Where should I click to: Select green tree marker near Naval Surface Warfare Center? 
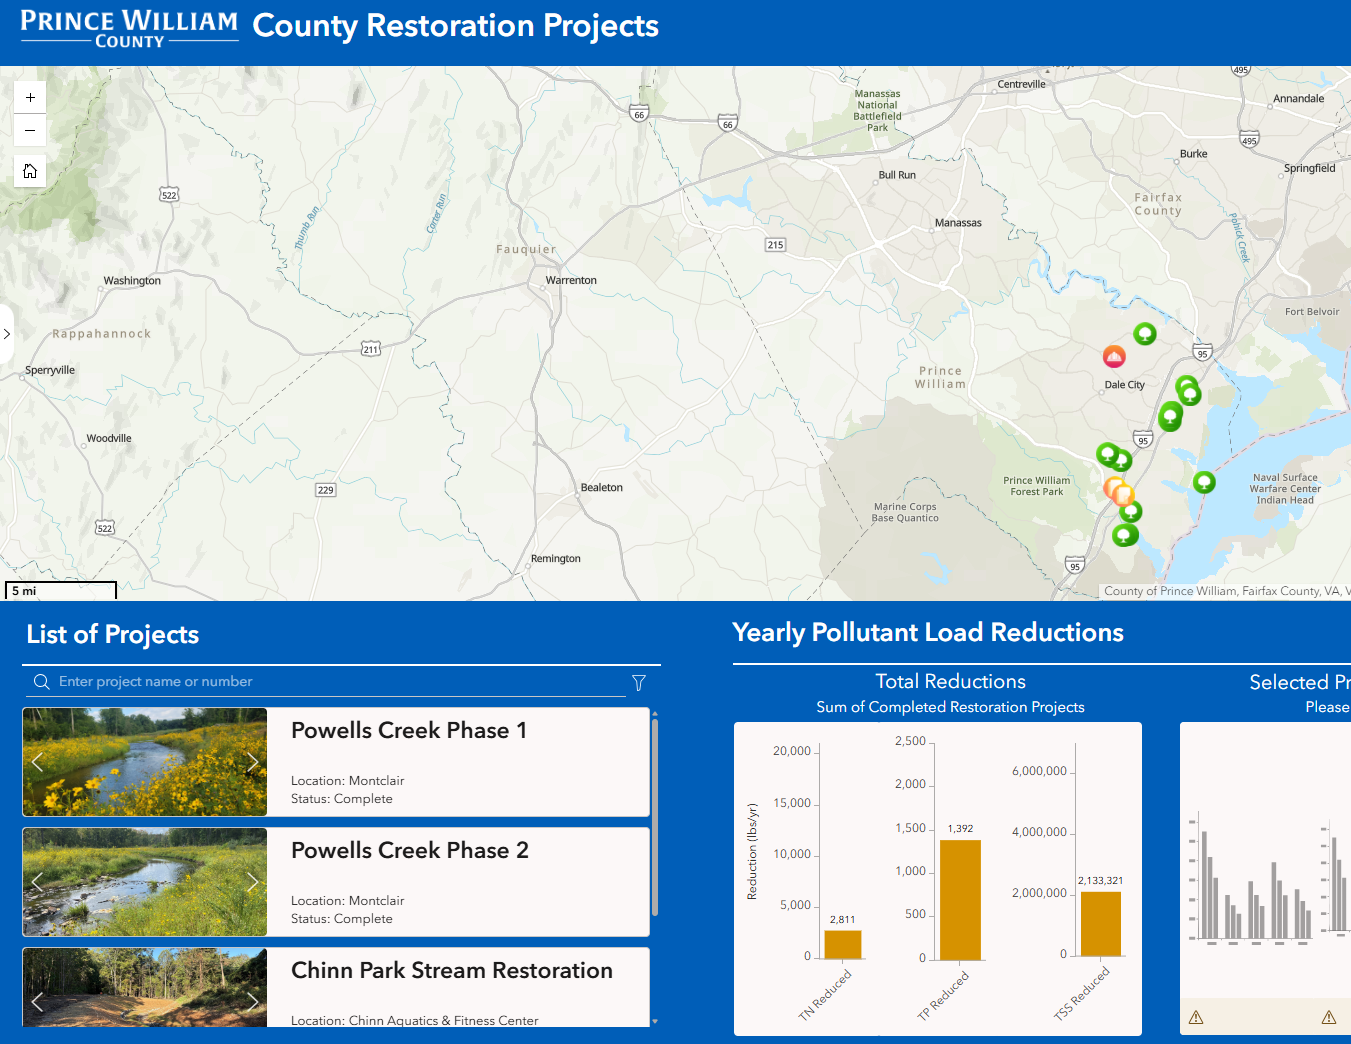click(1204, 482)
